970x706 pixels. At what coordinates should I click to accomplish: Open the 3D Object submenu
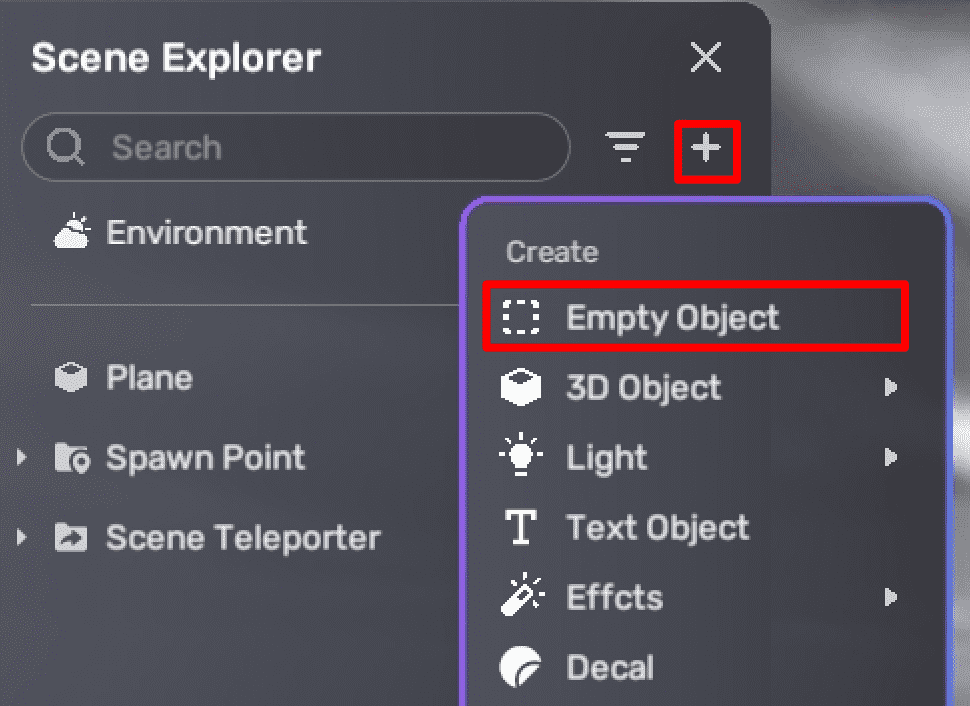[643, 388]
